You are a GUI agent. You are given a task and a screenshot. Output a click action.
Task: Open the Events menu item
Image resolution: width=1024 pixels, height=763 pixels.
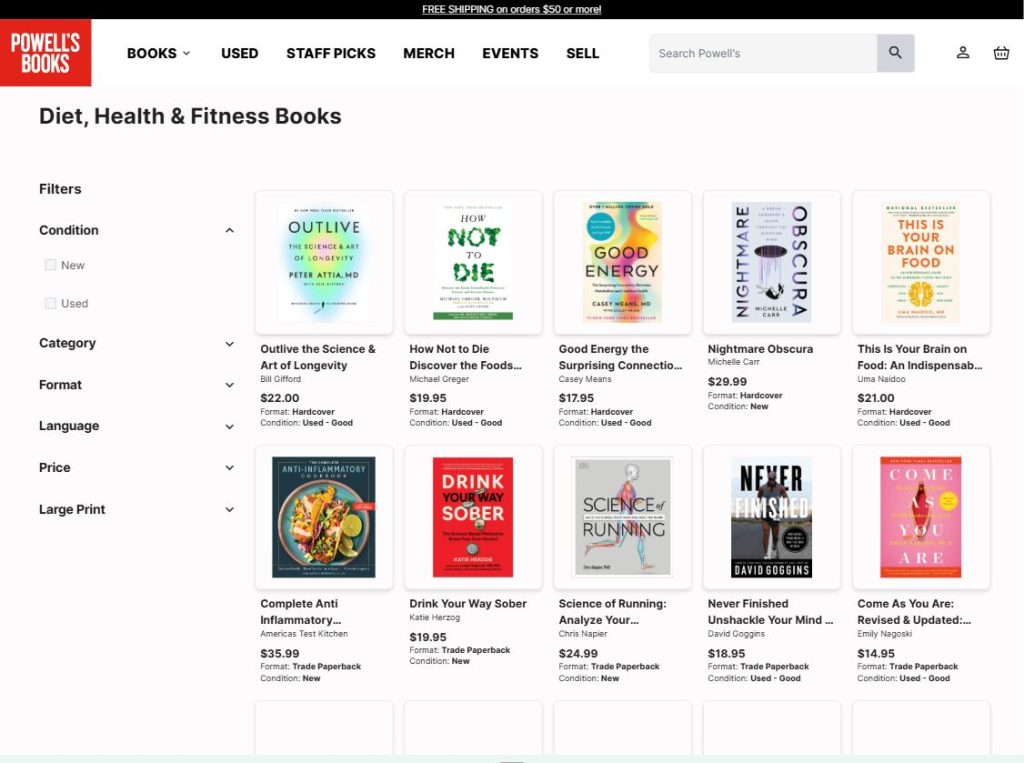pos(511,54)
